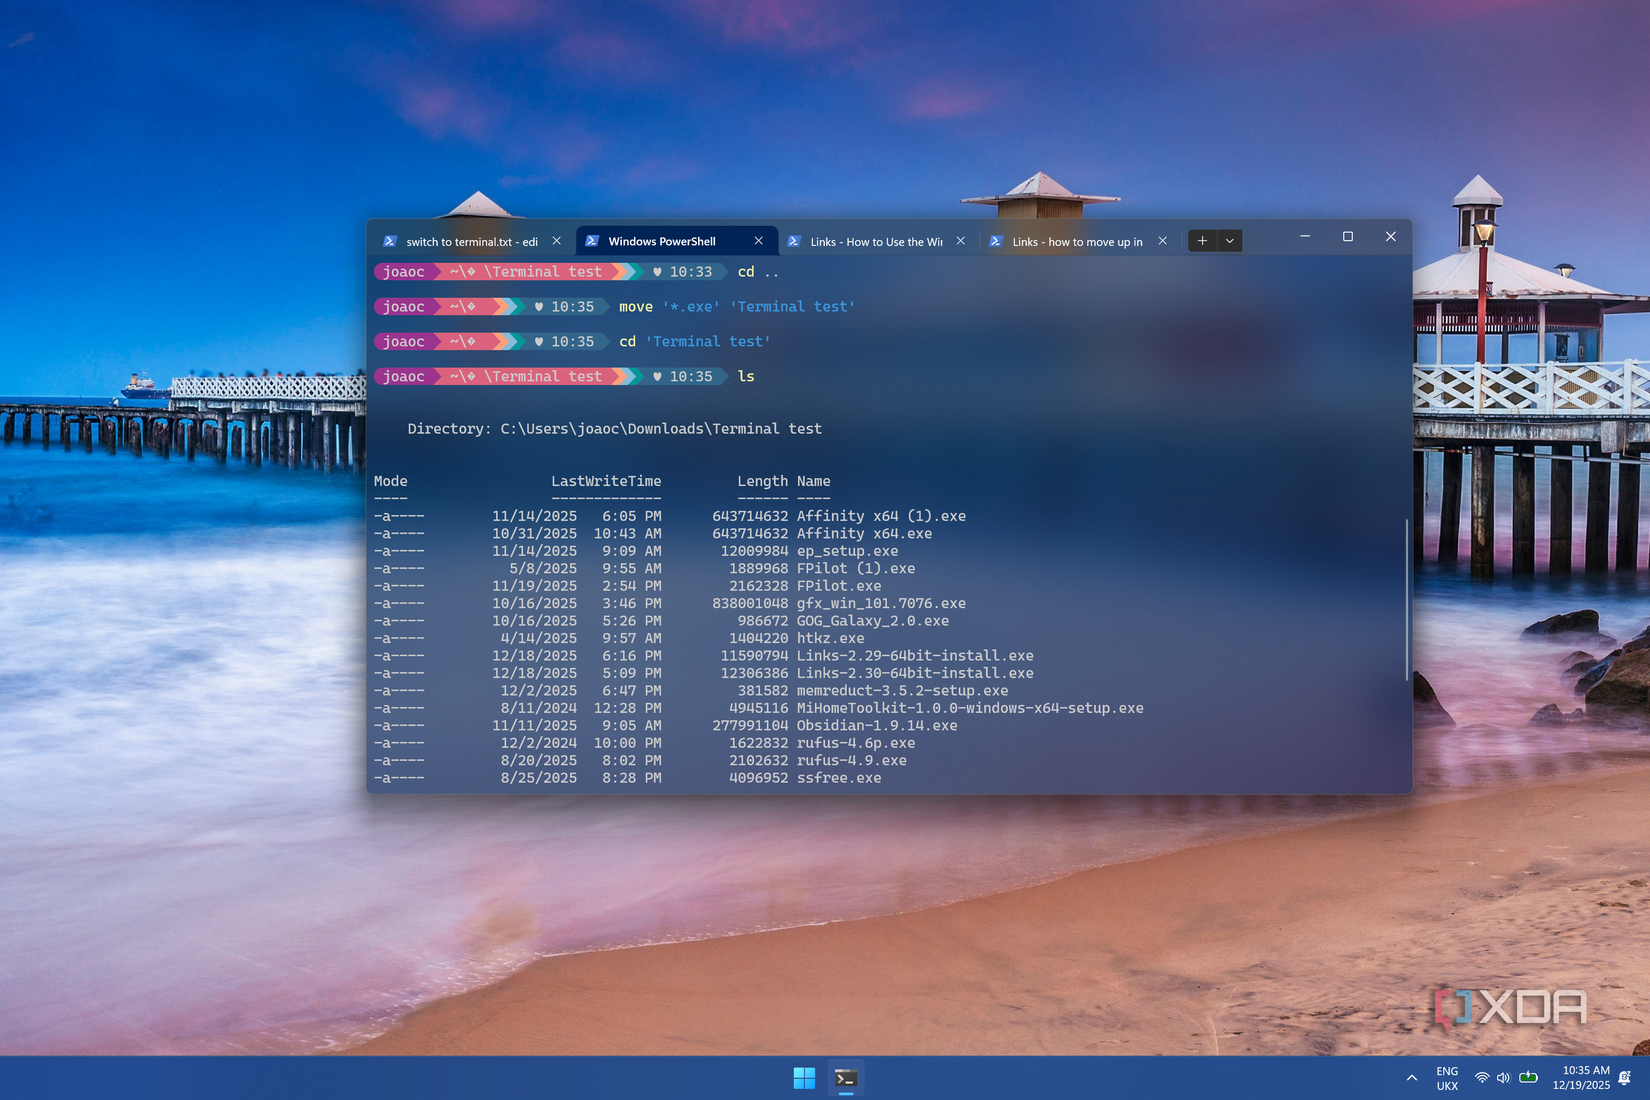The height and width of the screenshot is (1100, 1650).
Task: Click 'ssfree.exe' file name
Action: [x=839, y=778]
